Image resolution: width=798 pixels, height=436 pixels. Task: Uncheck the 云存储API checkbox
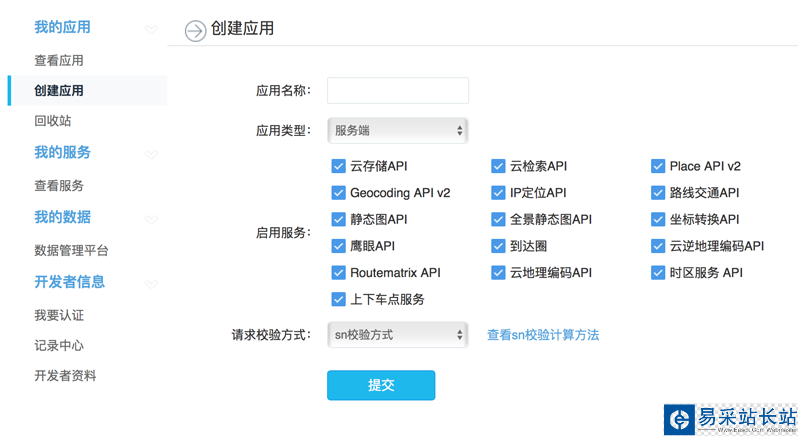338,166
